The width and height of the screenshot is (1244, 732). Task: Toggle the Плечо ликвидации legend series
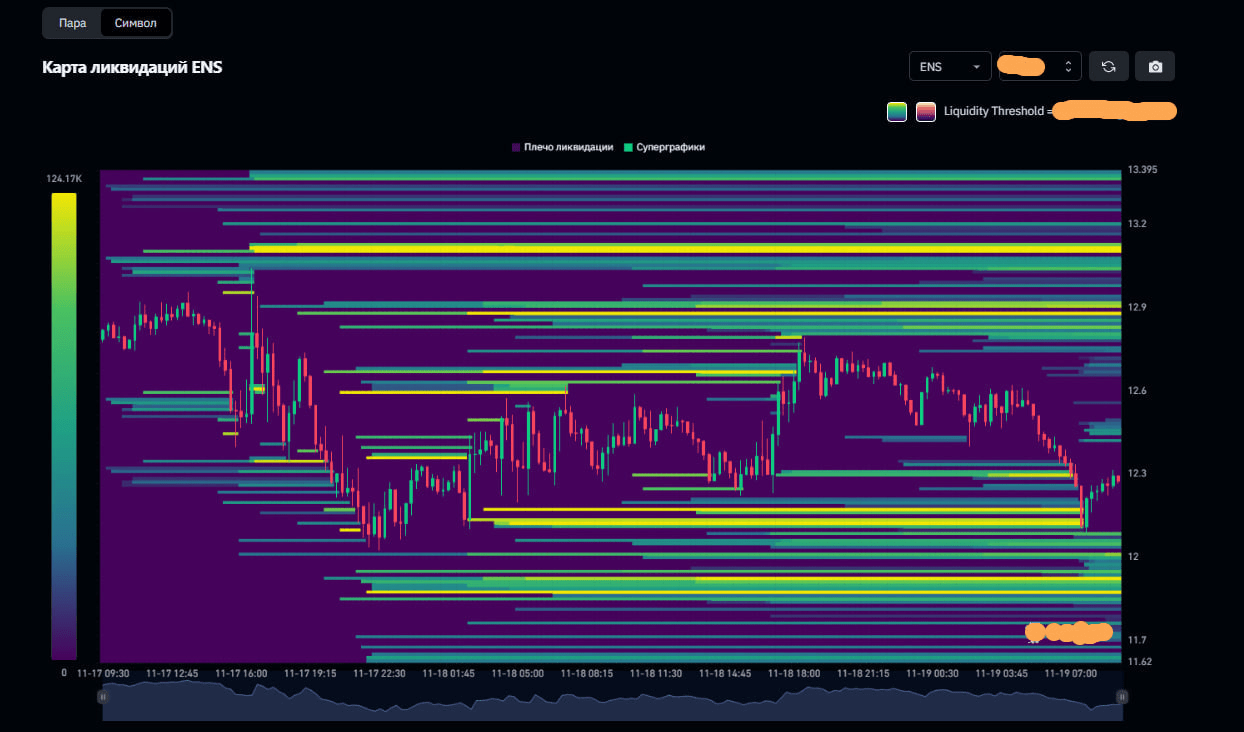[x=562, y=147]
